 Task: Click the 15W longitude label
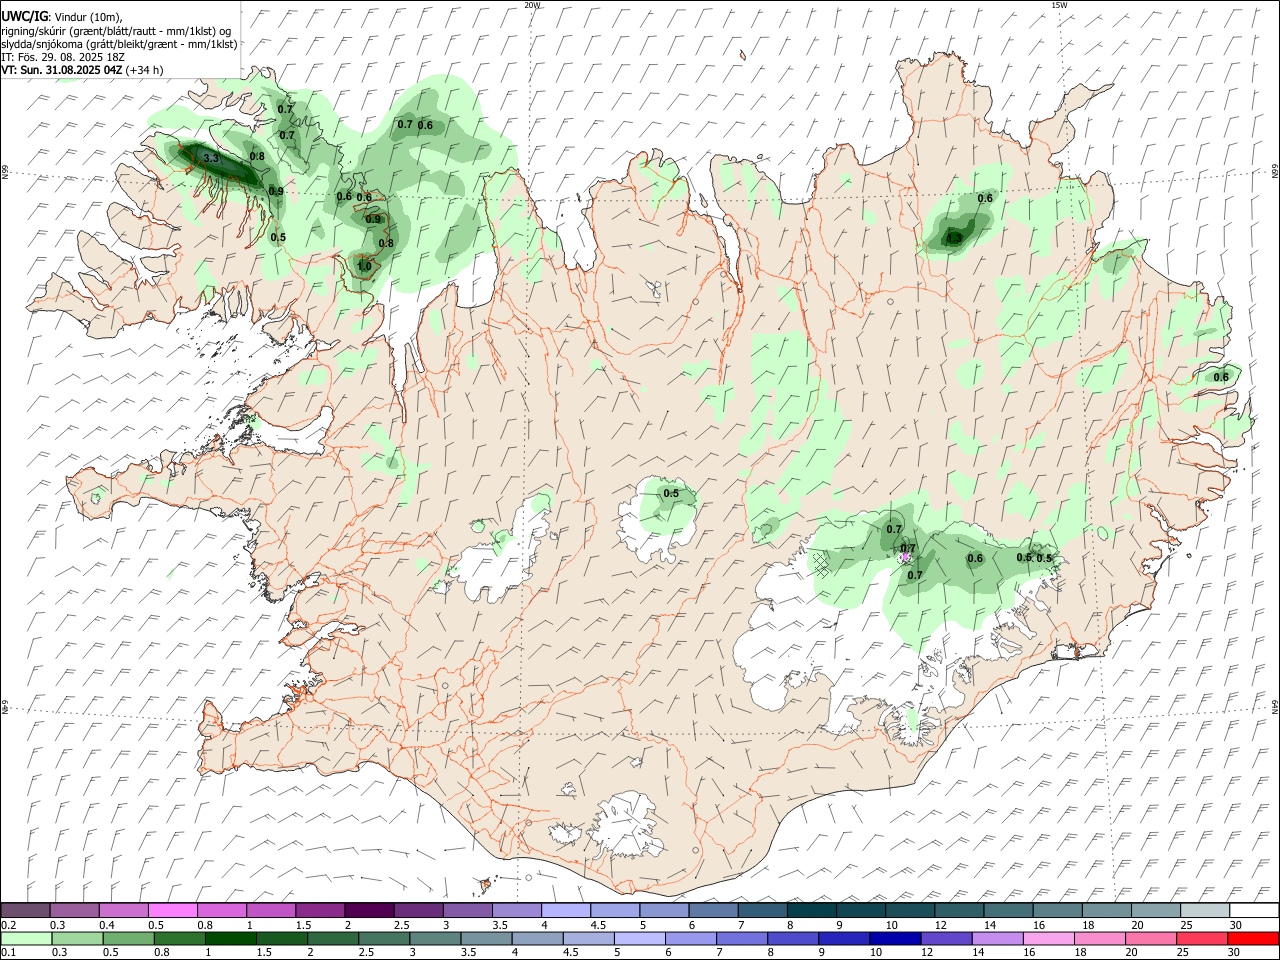1060,5
